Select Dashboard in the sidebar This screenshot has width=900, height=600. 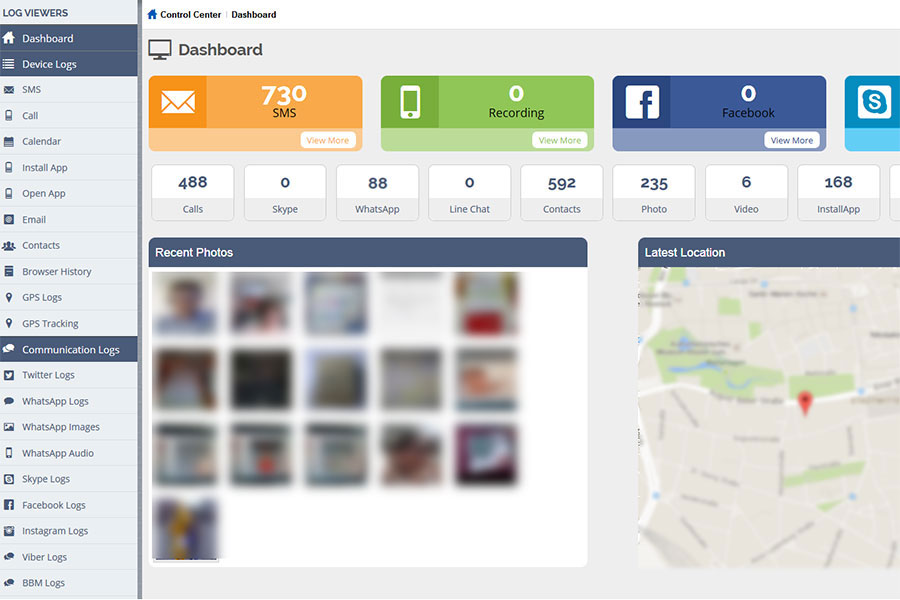[x=48, y=38]
